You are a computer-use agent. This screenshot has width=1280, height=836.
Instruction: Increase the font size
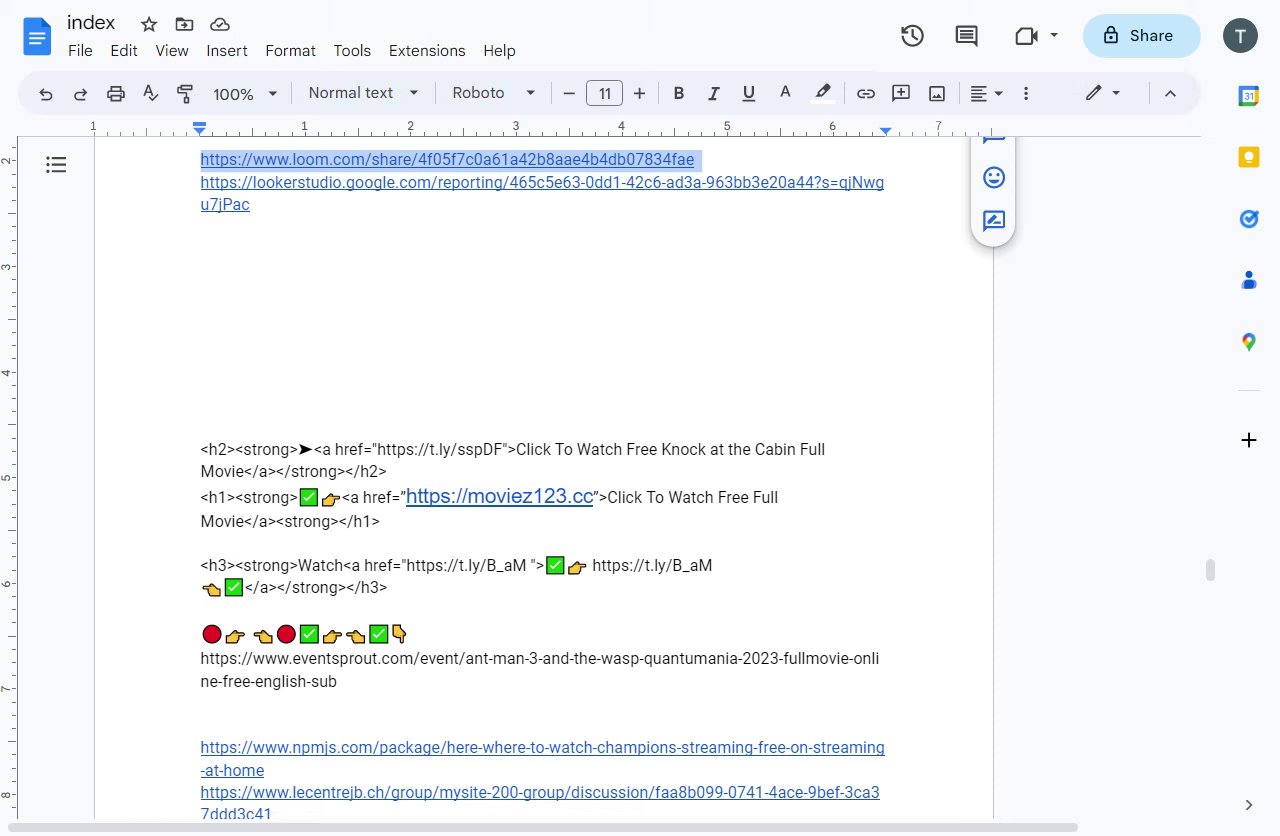pos(640,93)
